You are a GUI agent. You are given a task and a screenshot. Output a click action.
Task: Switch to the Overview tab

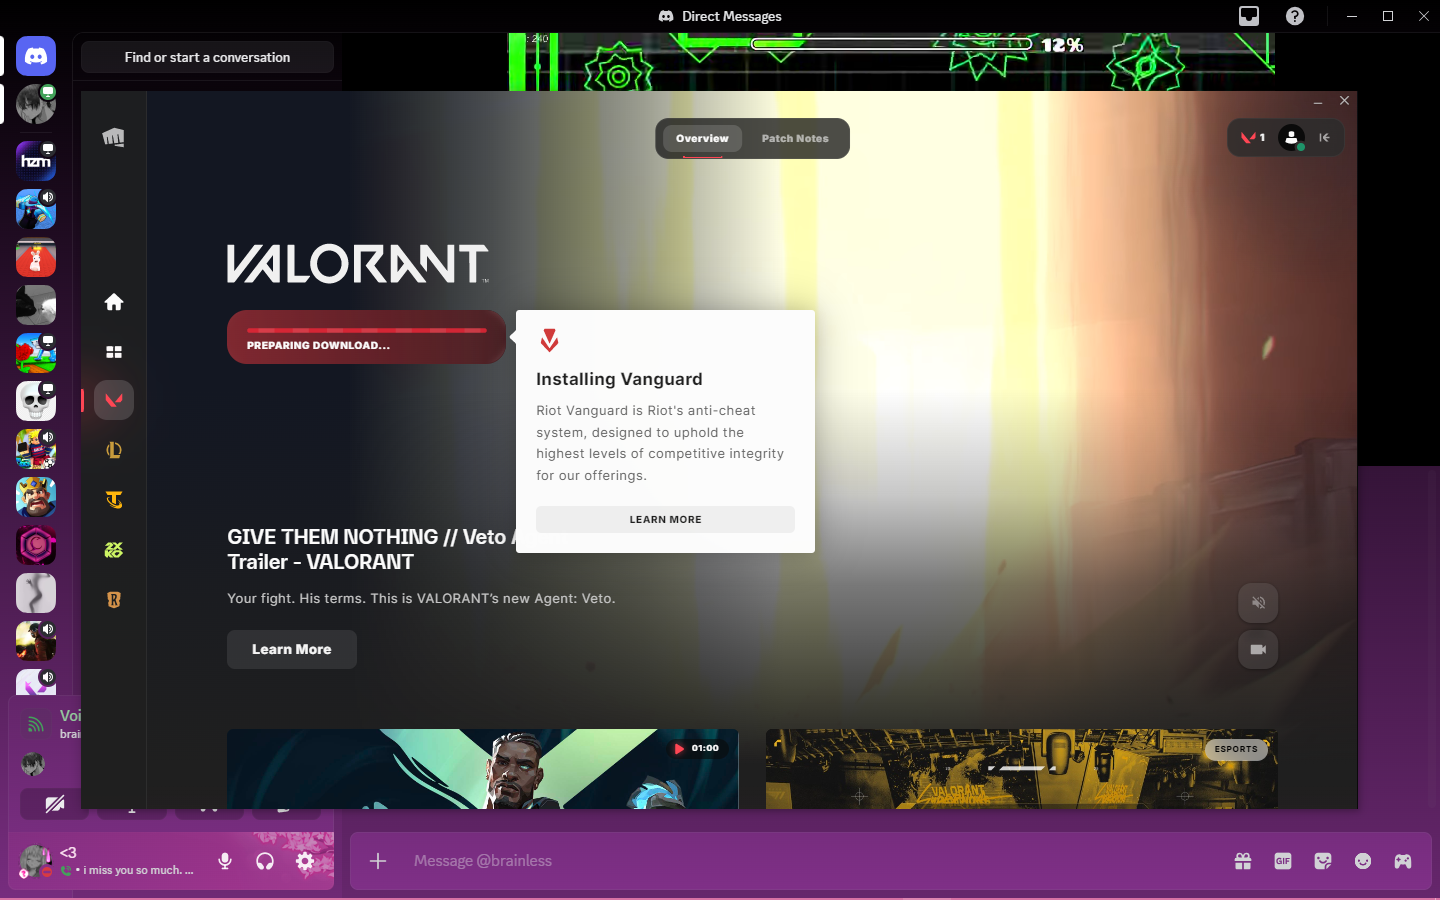point(702,139)
